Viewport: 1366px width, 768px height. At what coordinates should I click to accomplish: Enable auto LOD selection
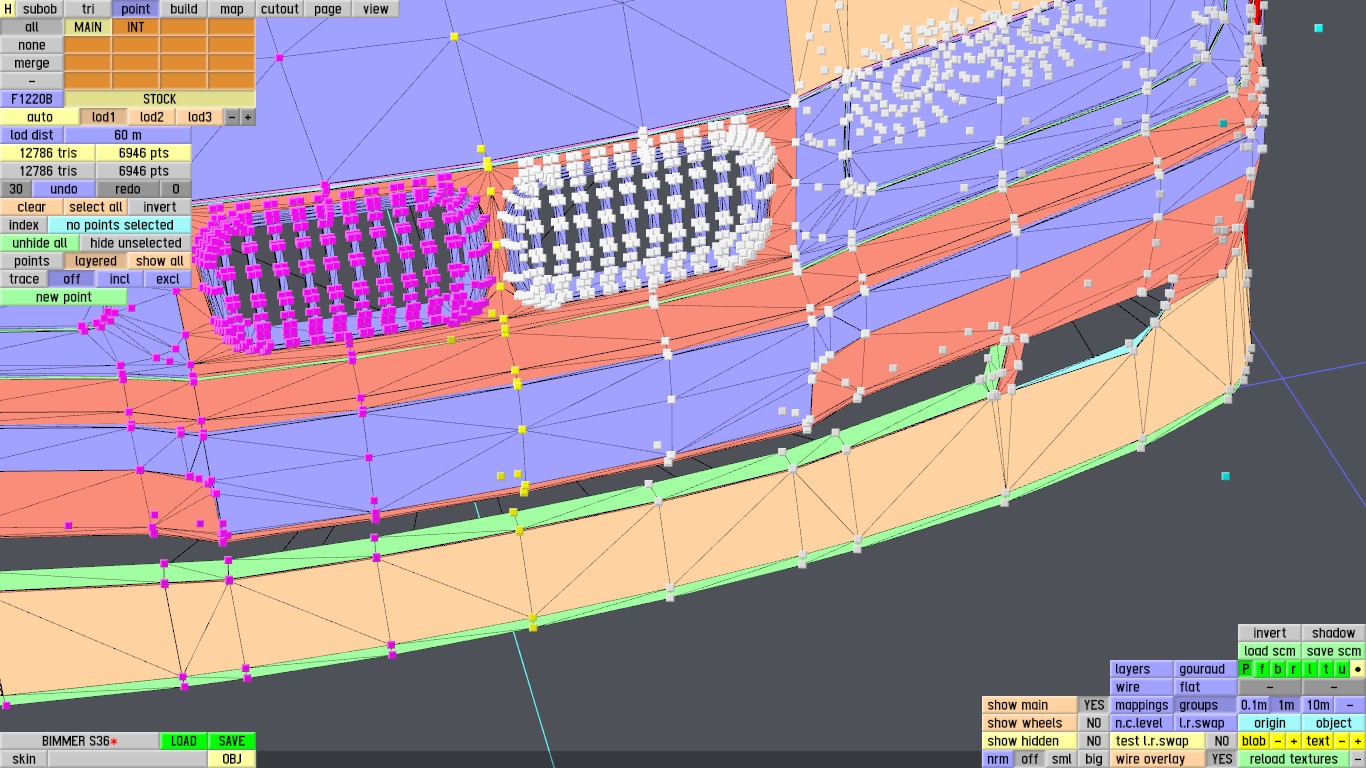(40, 117)
